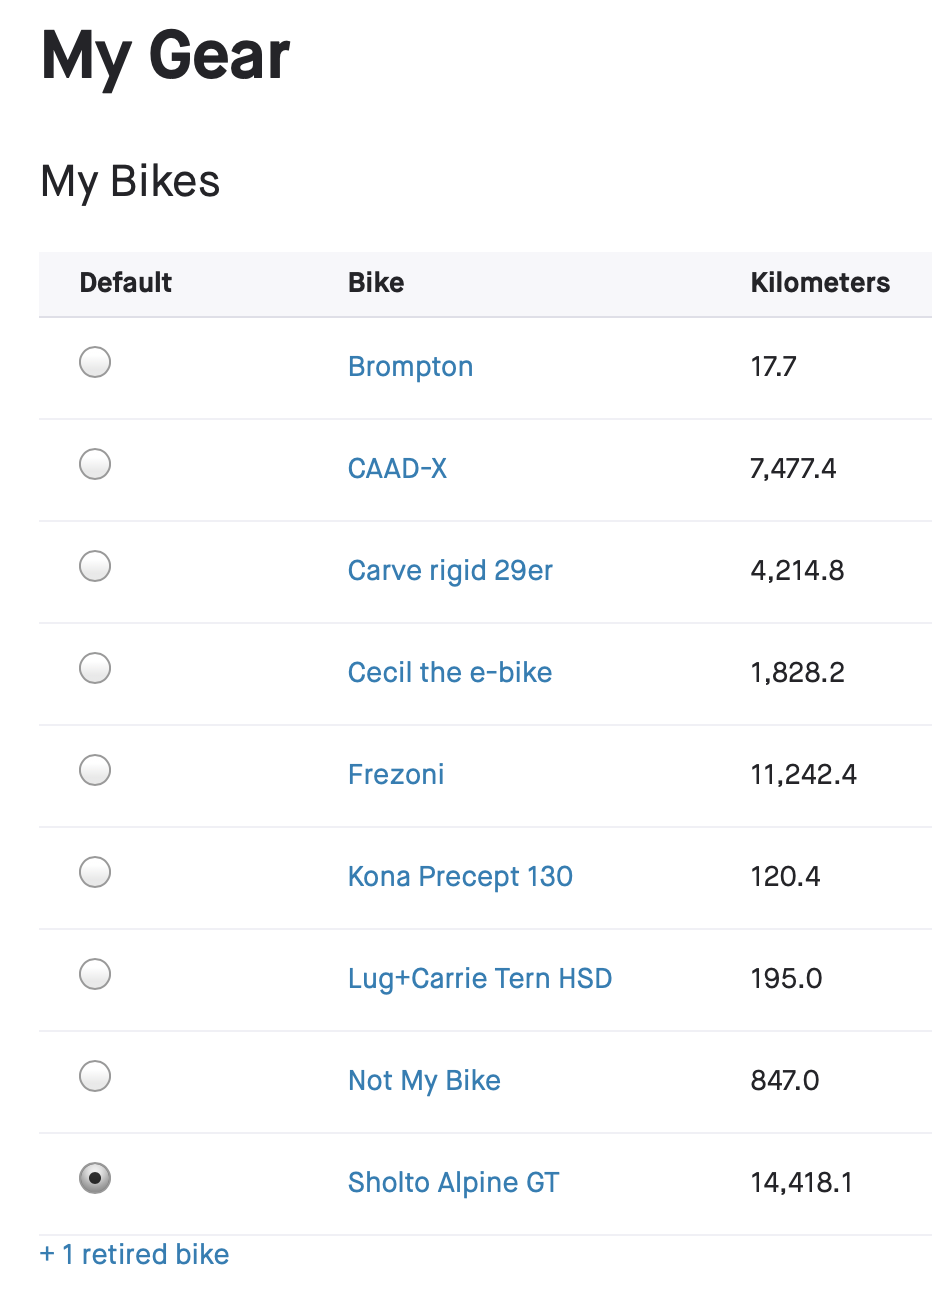This screenshot has width=932, height=1308.
Task: Click the selected Sholto Alpine GT radio
Action: [95, 1178]
